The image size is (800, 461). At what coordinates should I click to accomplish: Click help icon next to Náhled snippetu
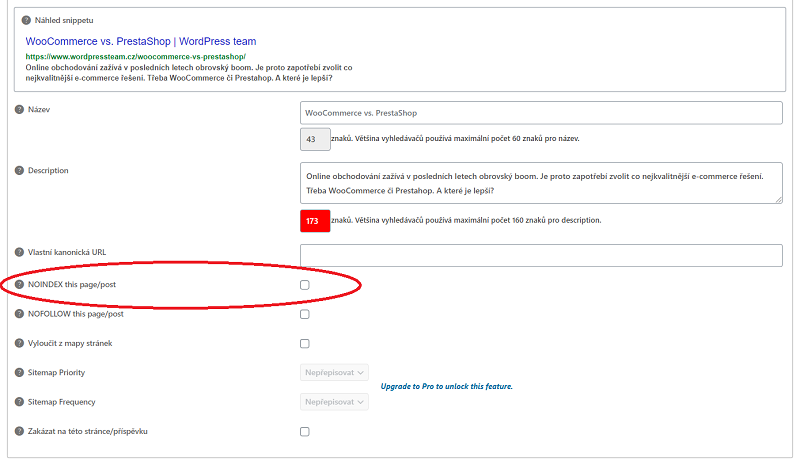coord(26,20)
